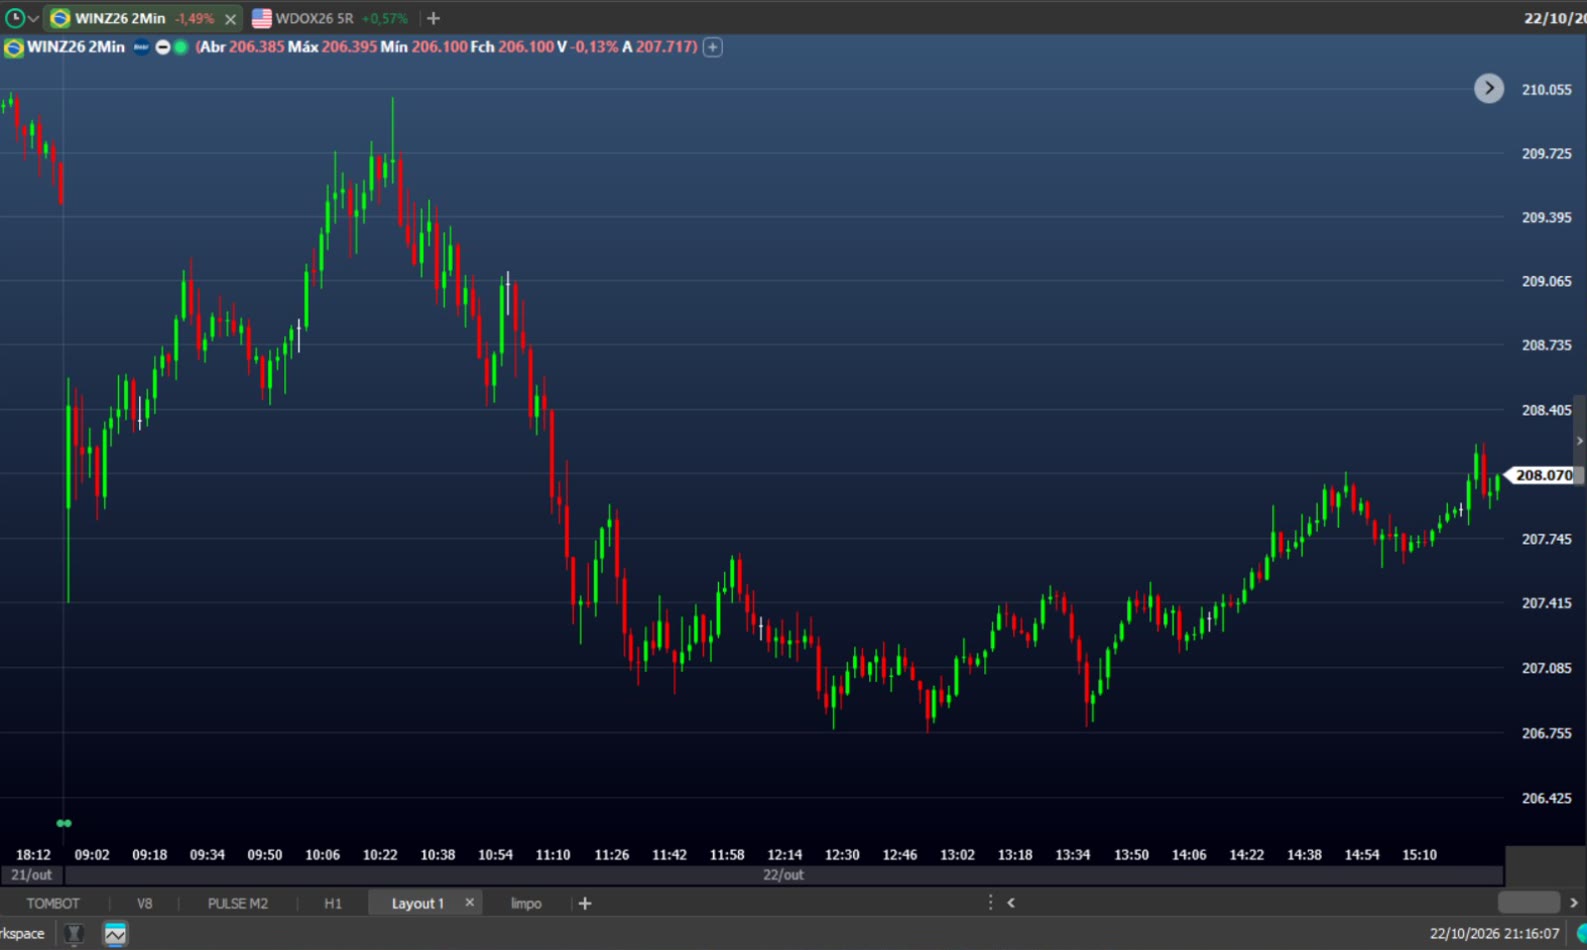Open the H1 layout tab
Image resolution: width=1587 pixels, height=950 pixels.
coord(333,903)
